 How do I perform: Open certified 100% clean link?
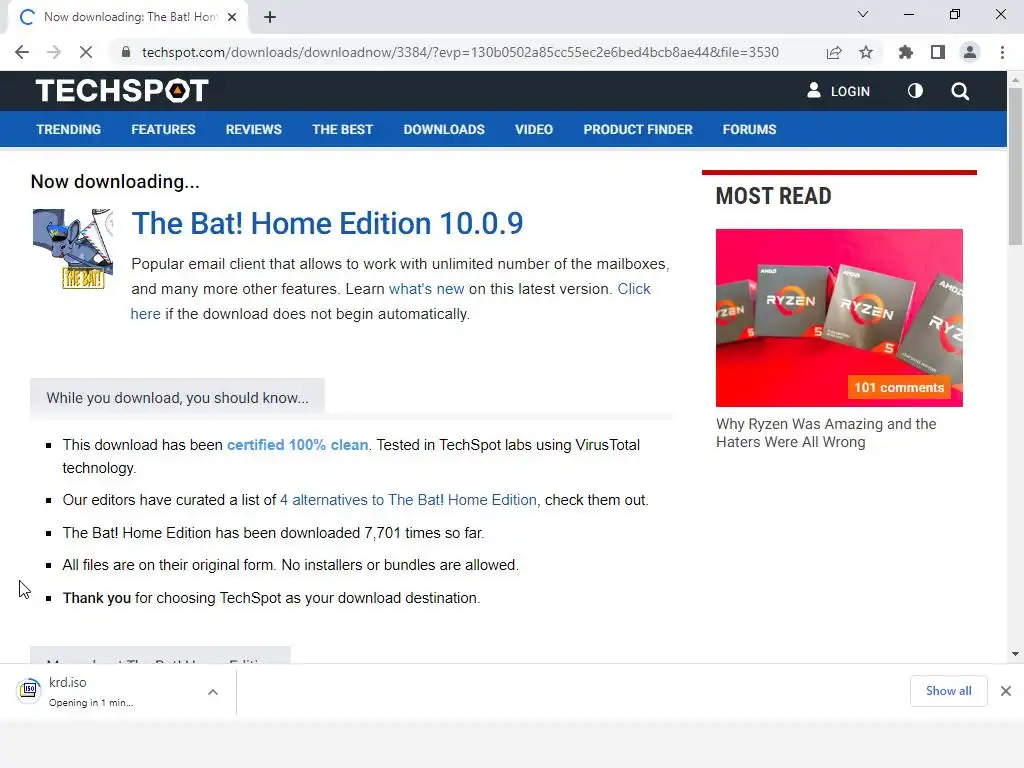click(x=297, y=445)
